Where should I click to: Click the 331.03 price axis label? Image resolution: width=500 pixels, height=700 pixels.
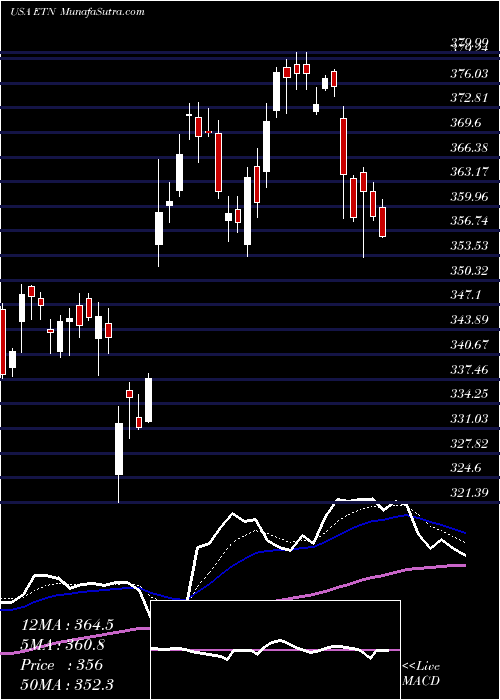coord(469,419)
